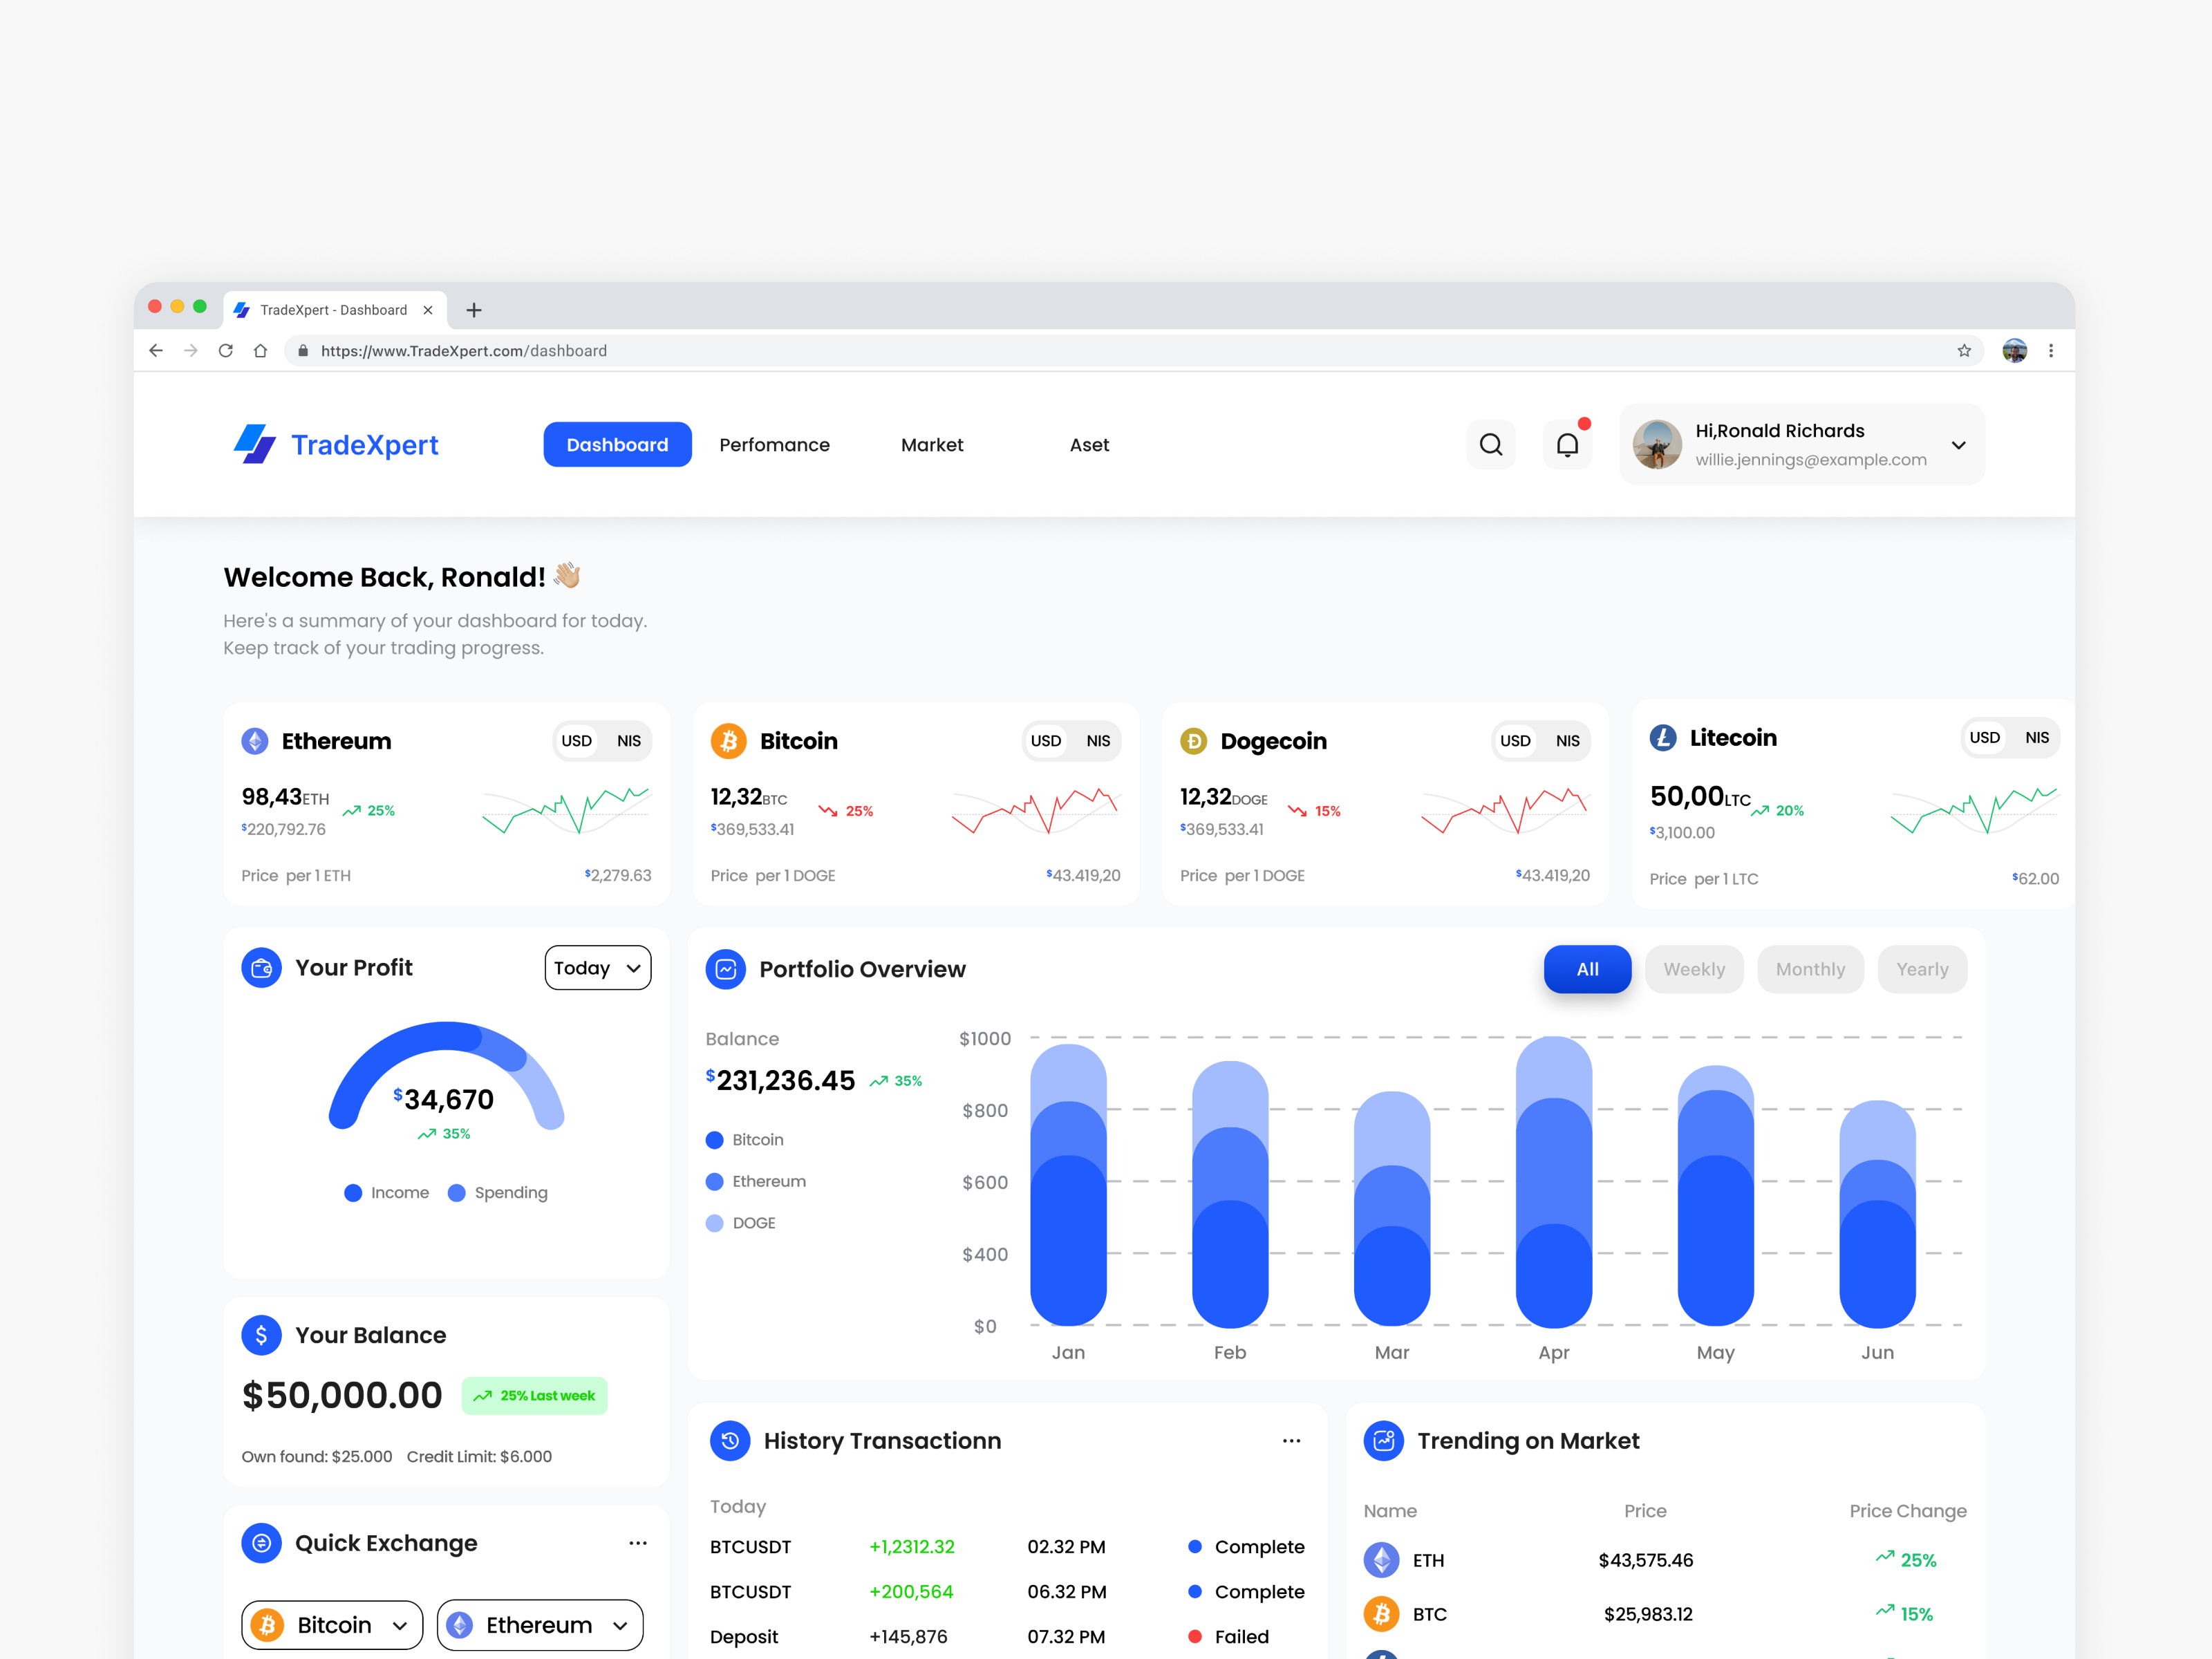Screen dimensions: 2212x1659
Task: Open the Today period dropdown in Your Profit
Action: (597, 967)
